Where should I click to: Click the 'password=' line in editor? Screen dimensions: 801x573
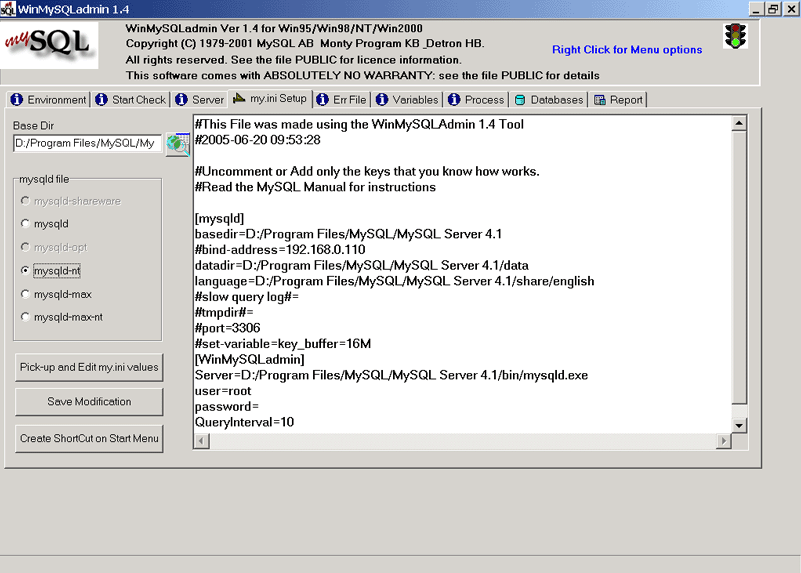pyautogui.click(x=227, y=407)
